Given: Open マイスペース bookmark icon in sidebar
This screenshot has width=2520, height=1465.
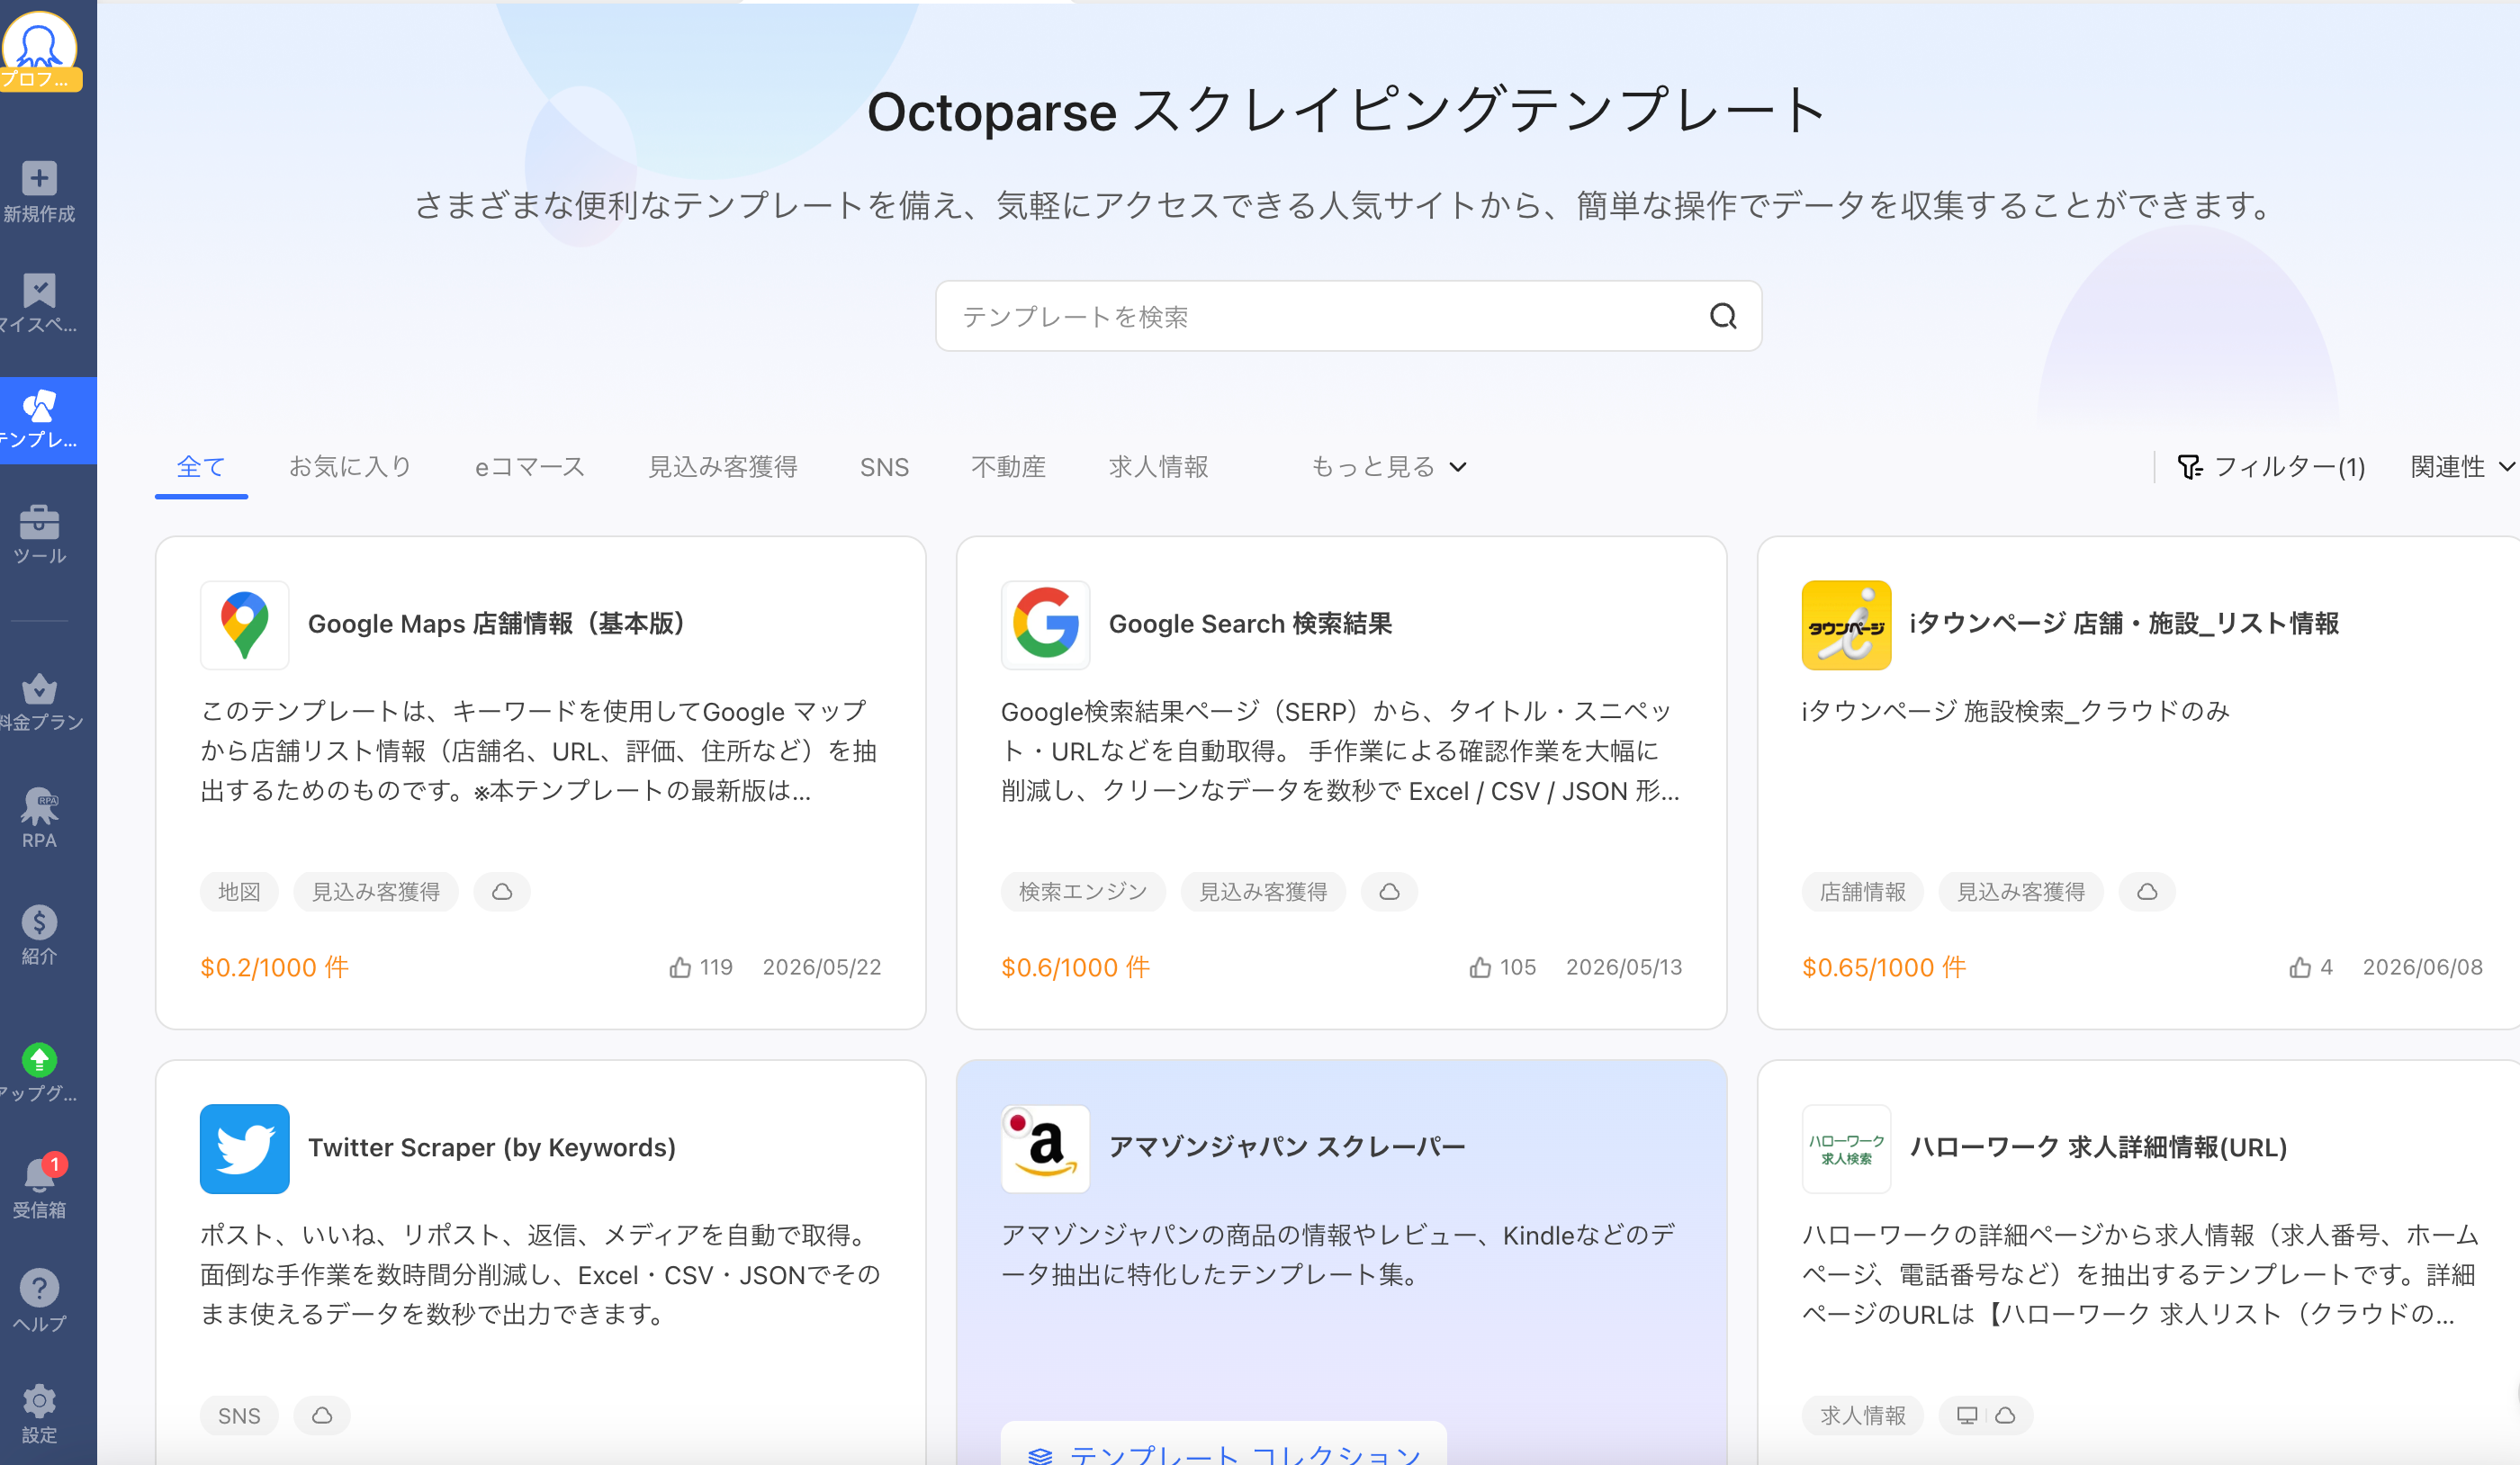Looking at the screenshot, I should click(x=39, y=290).
